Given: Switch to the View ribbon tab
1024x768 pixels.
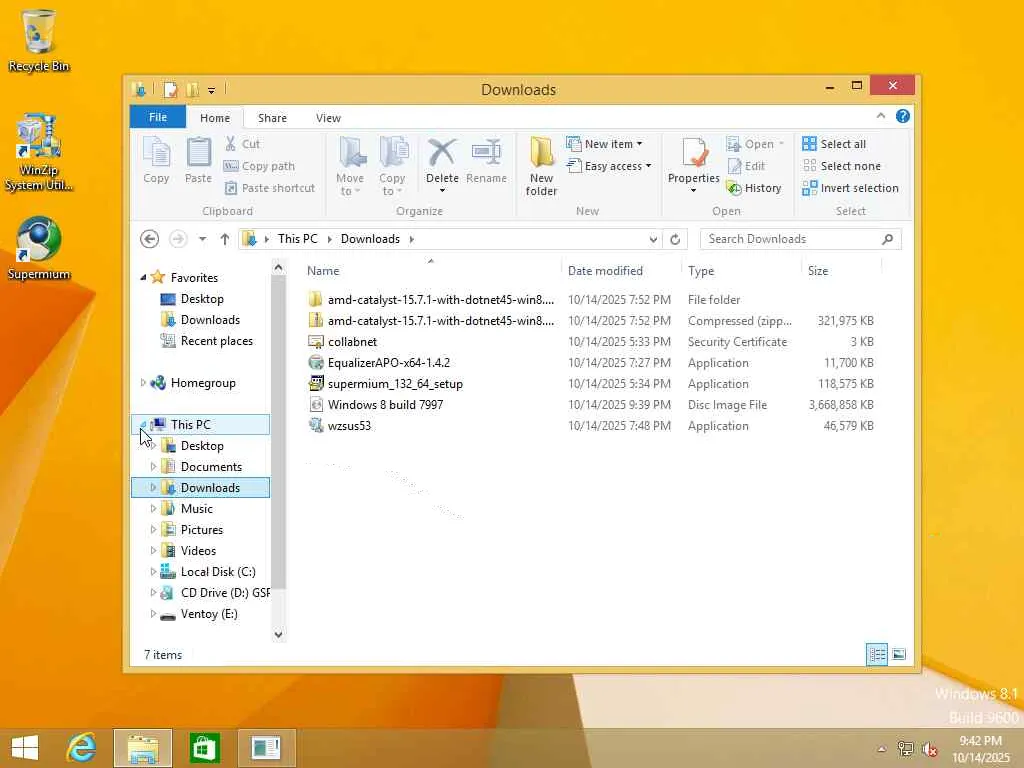Looking at the screenshot, I should click(x=328, y=118).
